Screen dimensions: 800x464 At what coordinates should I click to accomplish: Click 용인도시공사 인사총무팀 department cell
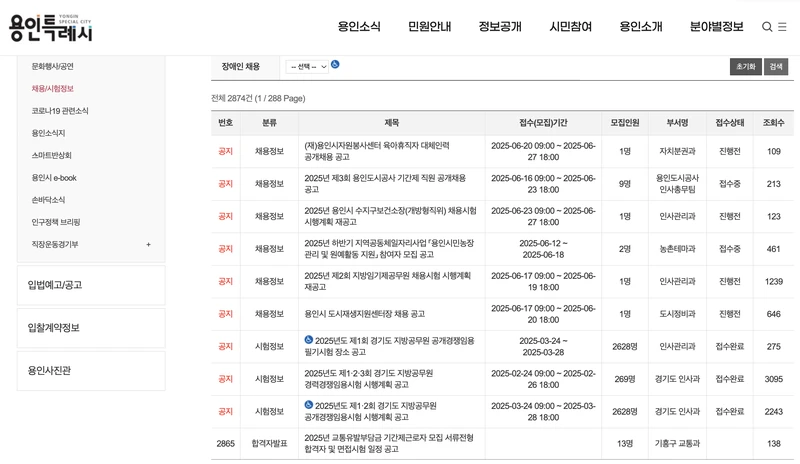click(x=678, y=184)
